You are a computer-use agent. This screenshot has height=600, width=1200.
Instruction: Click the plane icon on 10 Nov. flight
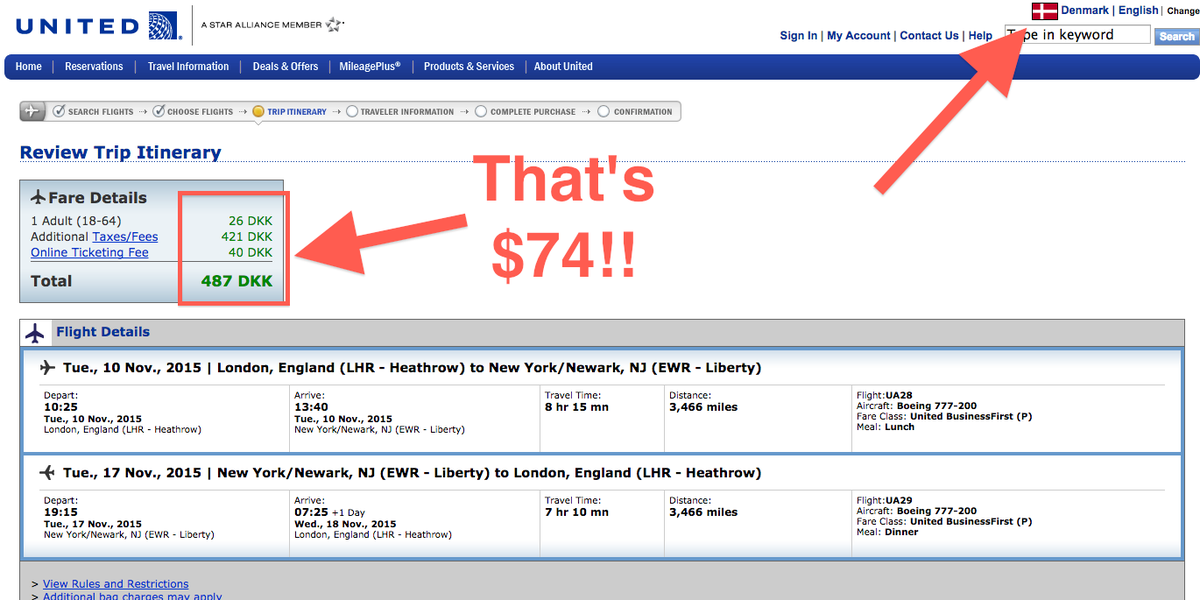tap(47, 368)
